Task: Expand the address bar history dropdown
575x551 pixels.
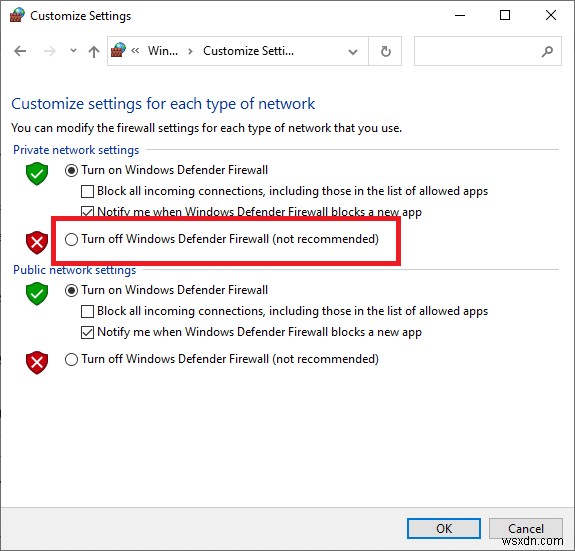Action: (x=353, y=52)
